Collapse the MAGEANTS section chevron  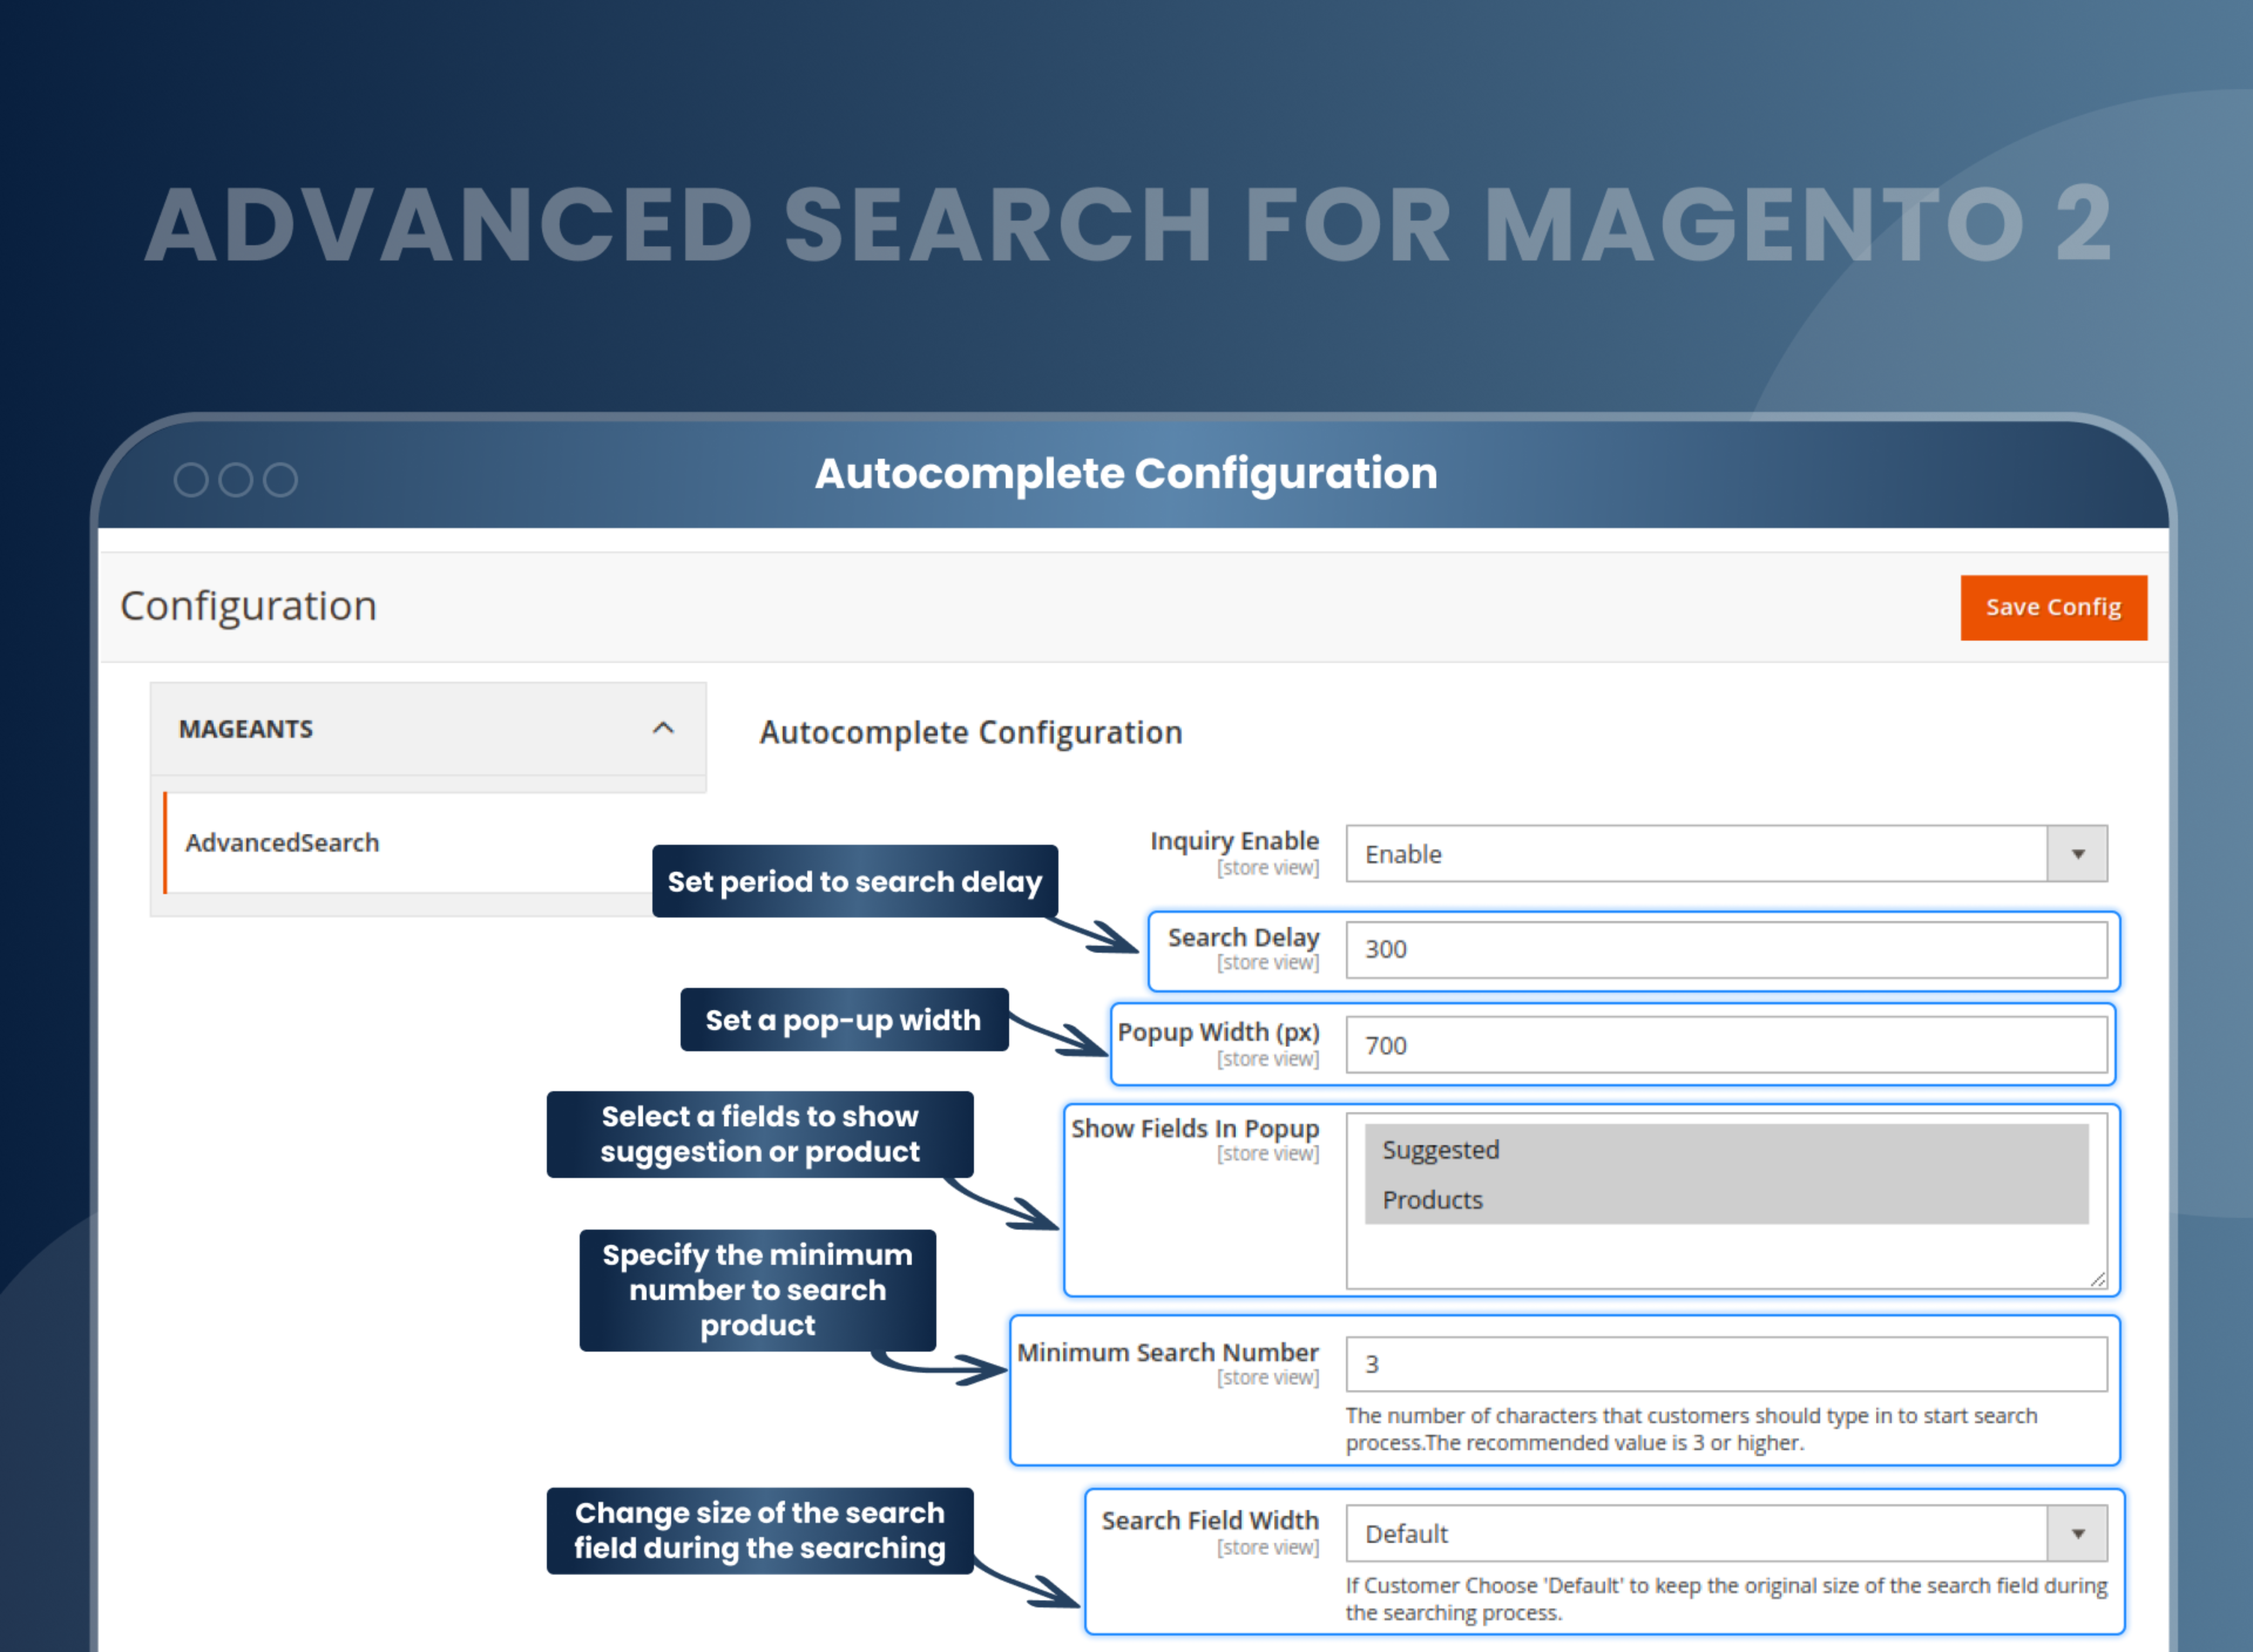coord(662,729)
